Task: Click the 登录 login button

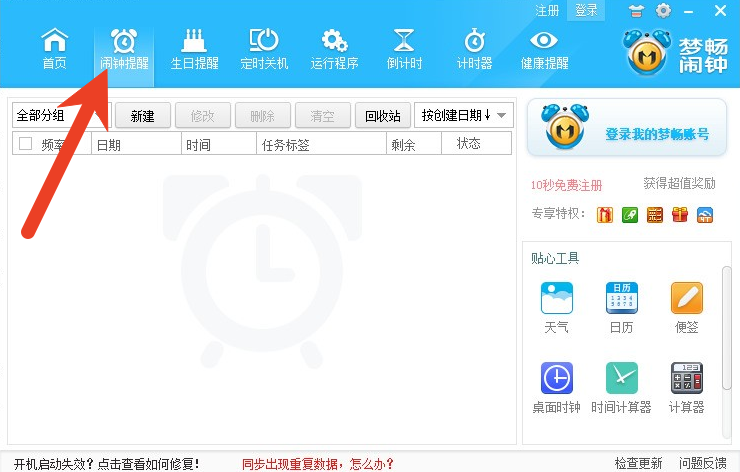Action: pyautogui.click(x=586, y=10)
